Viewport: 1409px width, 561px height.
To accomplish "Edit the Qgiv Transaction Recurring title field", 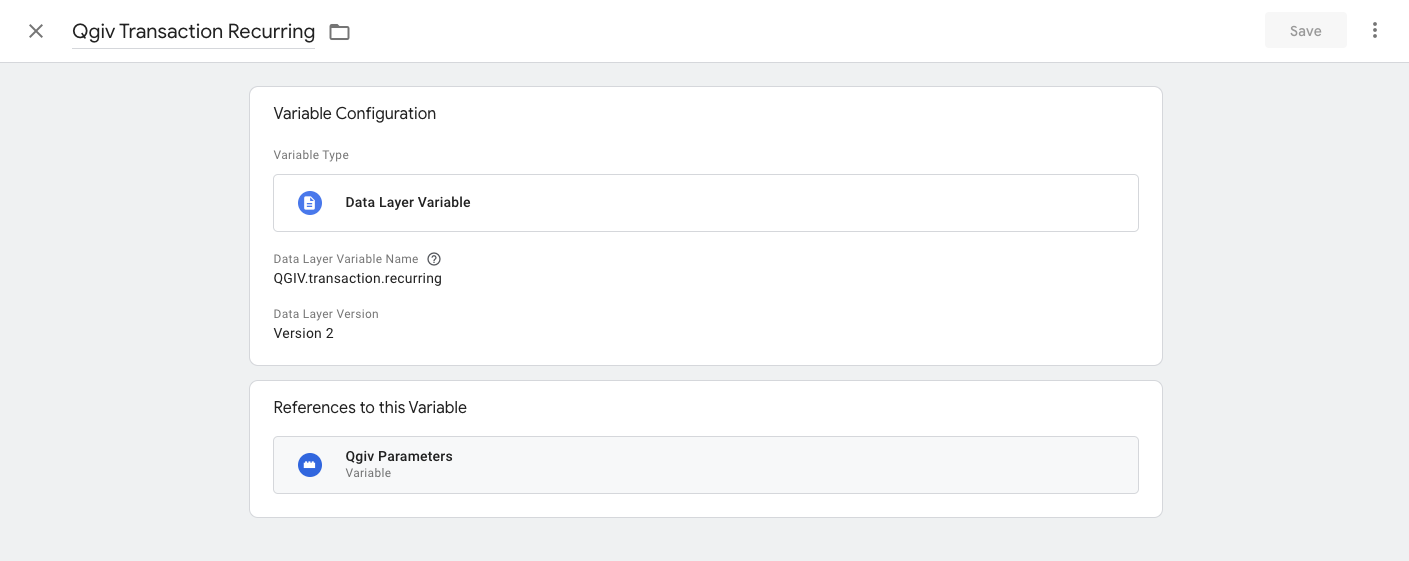I will click(x=193, y=31).
